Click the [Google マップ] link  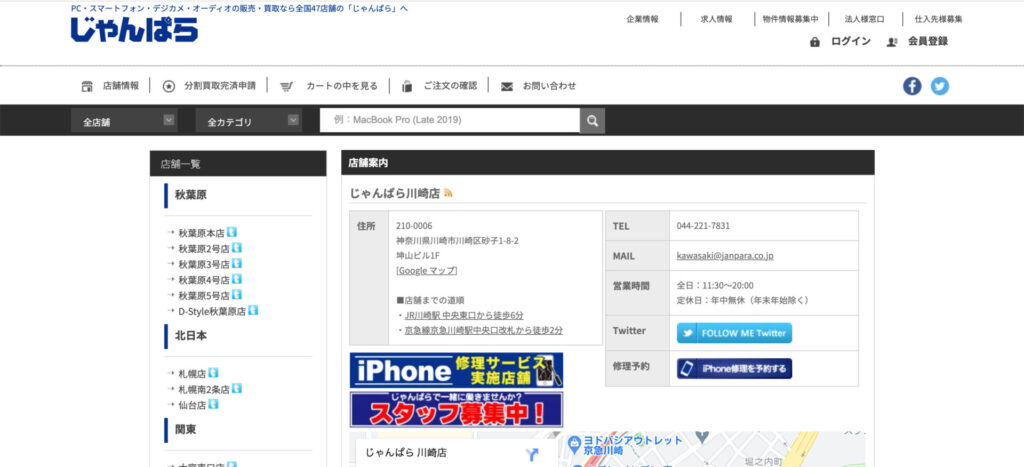tap(426, 270)
